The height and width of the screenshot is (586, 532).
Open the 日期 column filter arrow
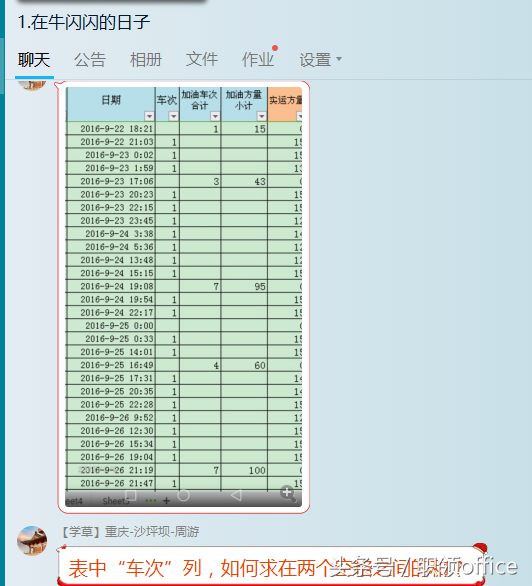[x=149, y=116]
